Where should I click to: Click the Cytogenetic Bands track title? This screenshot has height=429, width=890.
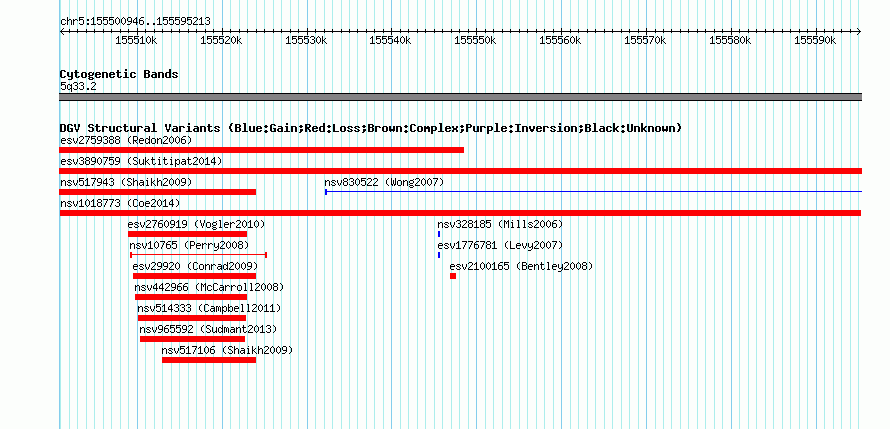[119, 74]
